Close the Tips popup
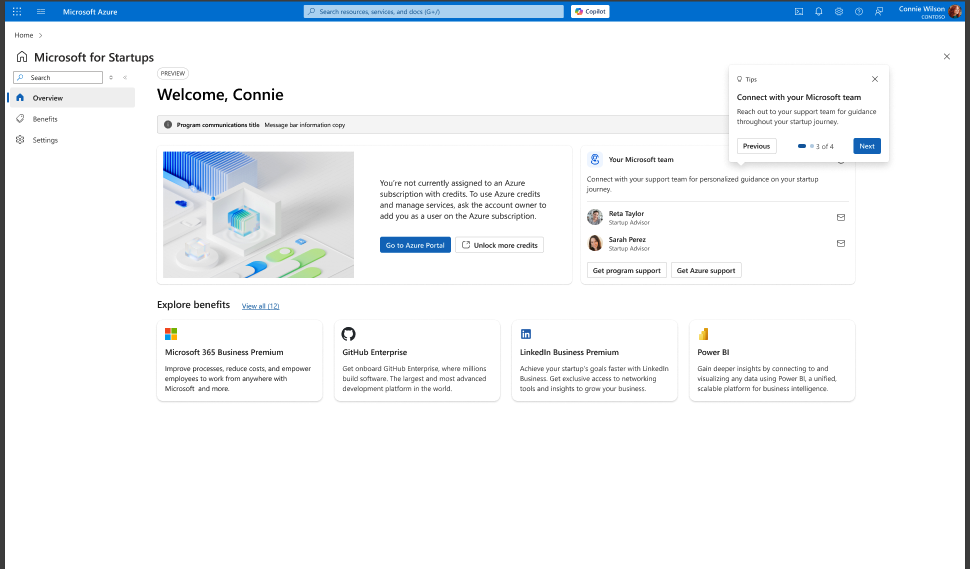This screenshot has width=970, height=569. click(875, 79)
